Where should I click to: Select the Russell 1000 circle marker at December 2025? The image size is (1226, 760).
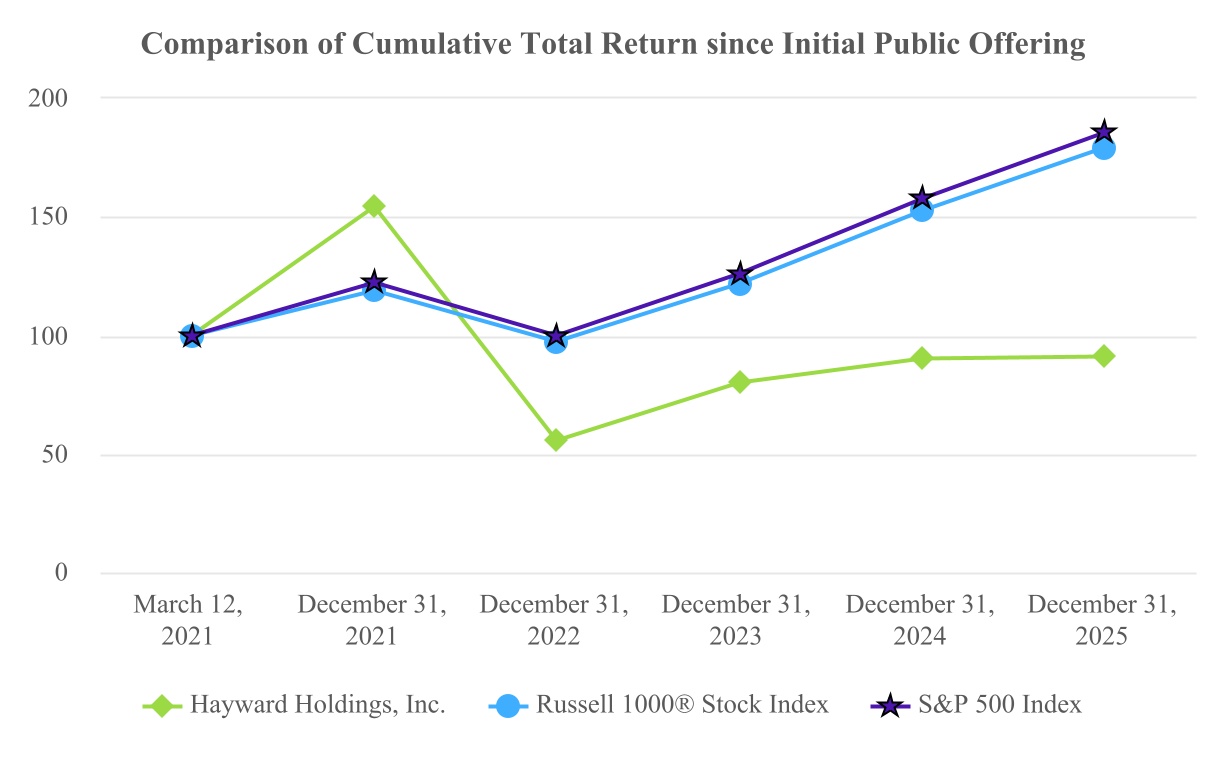click(1104, 149)
